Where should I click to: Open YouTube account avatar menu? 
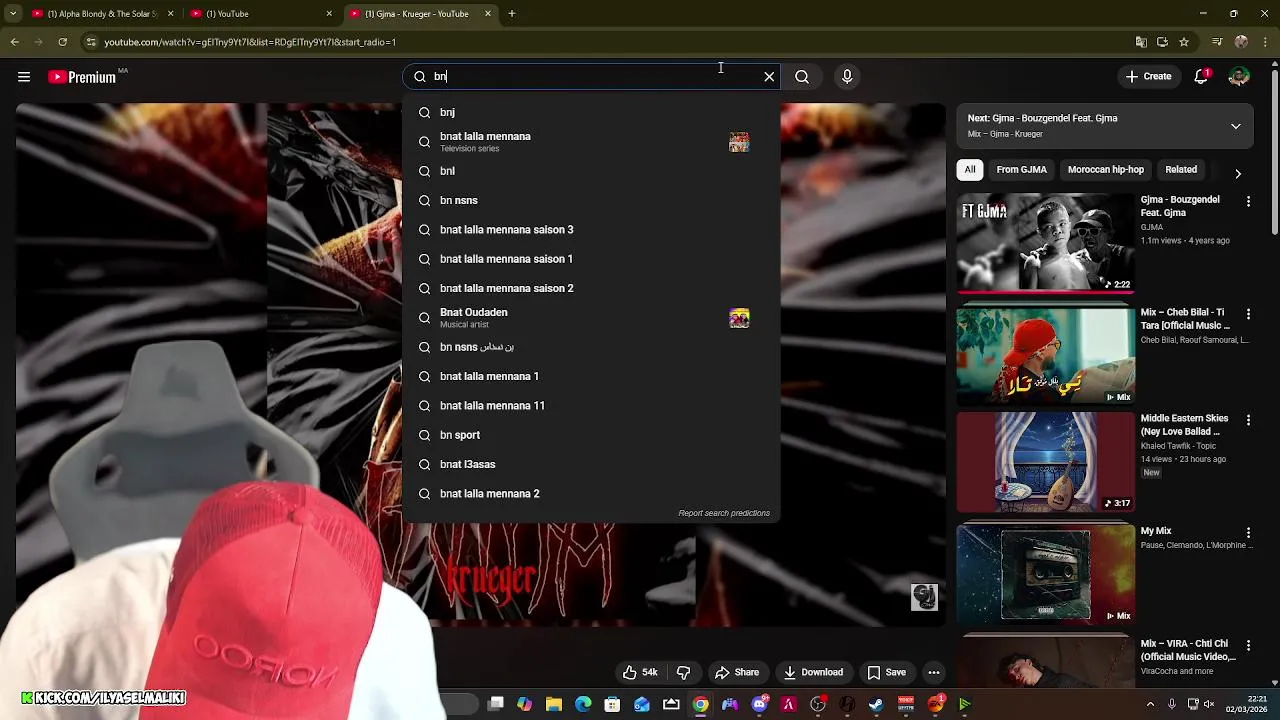point(1239,77)
